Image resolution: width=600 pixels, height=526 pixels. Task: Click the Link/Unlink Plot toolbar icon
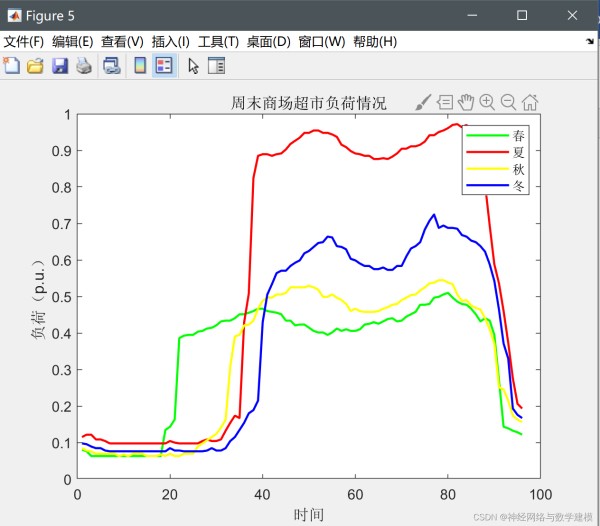pos(112,66)
